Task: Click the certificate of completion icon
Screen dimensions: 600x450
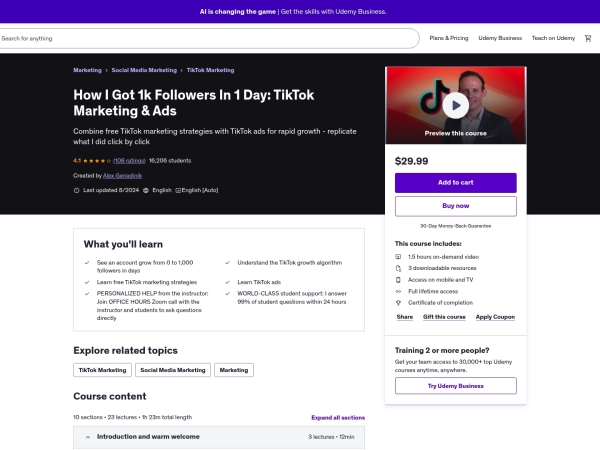Action: coord(398,303)
